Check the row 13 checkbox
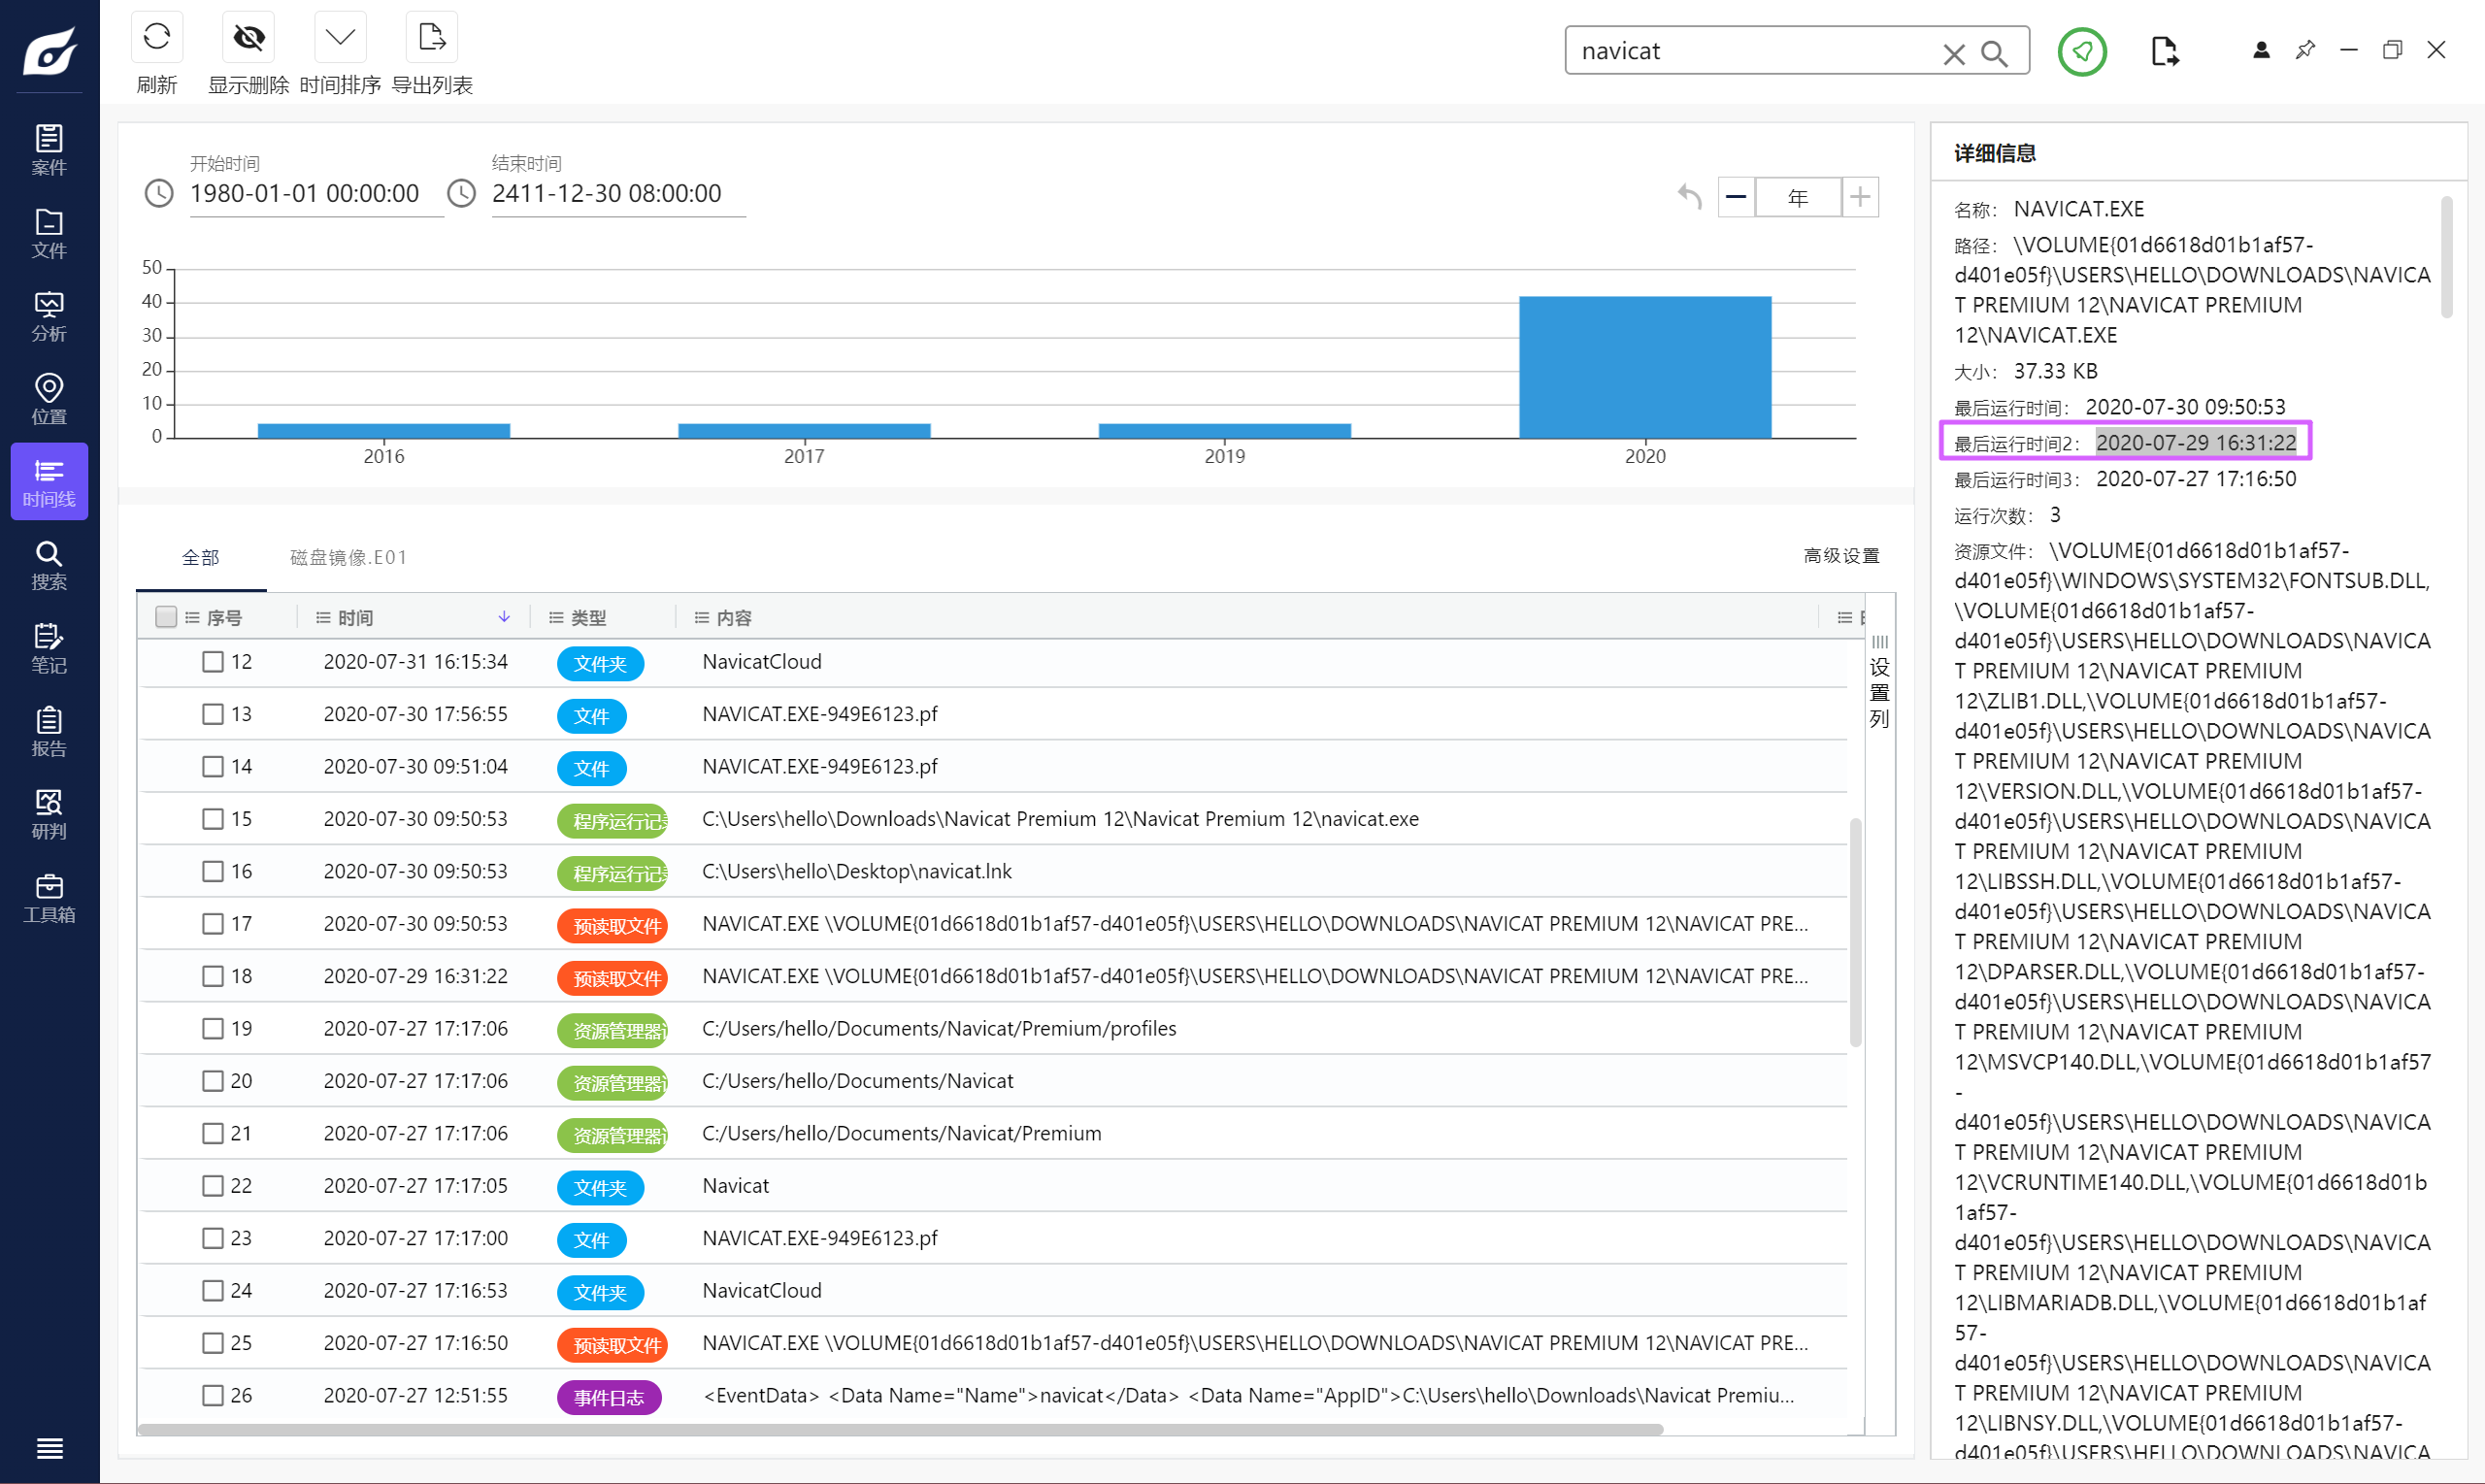This screenshot has width=2485, height=1484. point(212,714)
